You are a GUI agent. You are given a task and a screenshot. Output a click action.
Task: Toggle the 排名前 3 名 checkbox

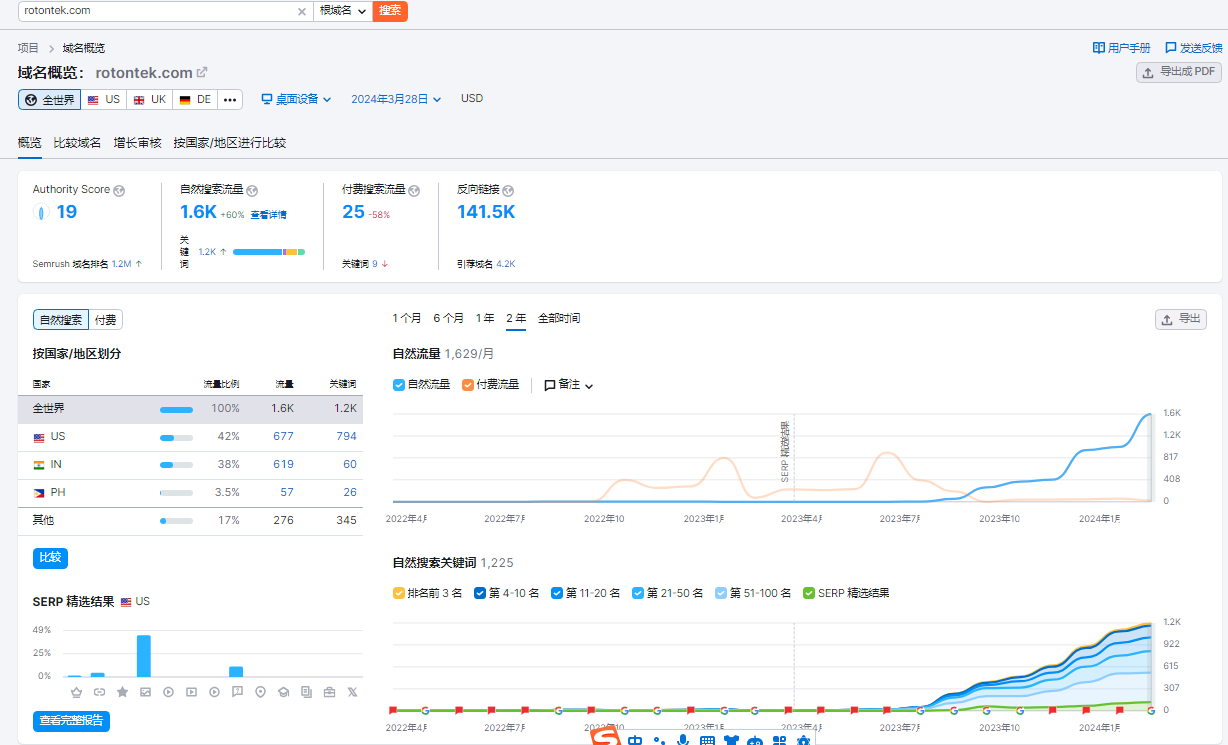(x=399, y=593)
